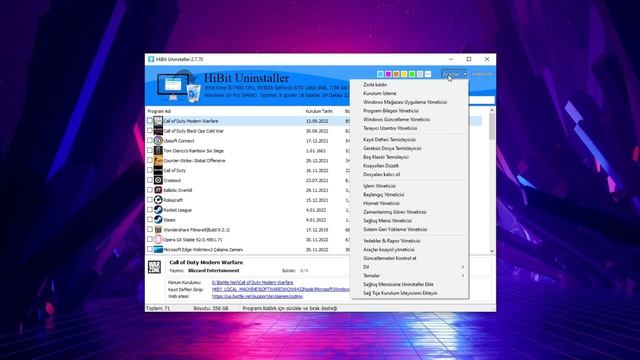The height and width of the screenshot is (360, 640).
Task: Pick the magenta theme color swatch
Action: point(388,74)
